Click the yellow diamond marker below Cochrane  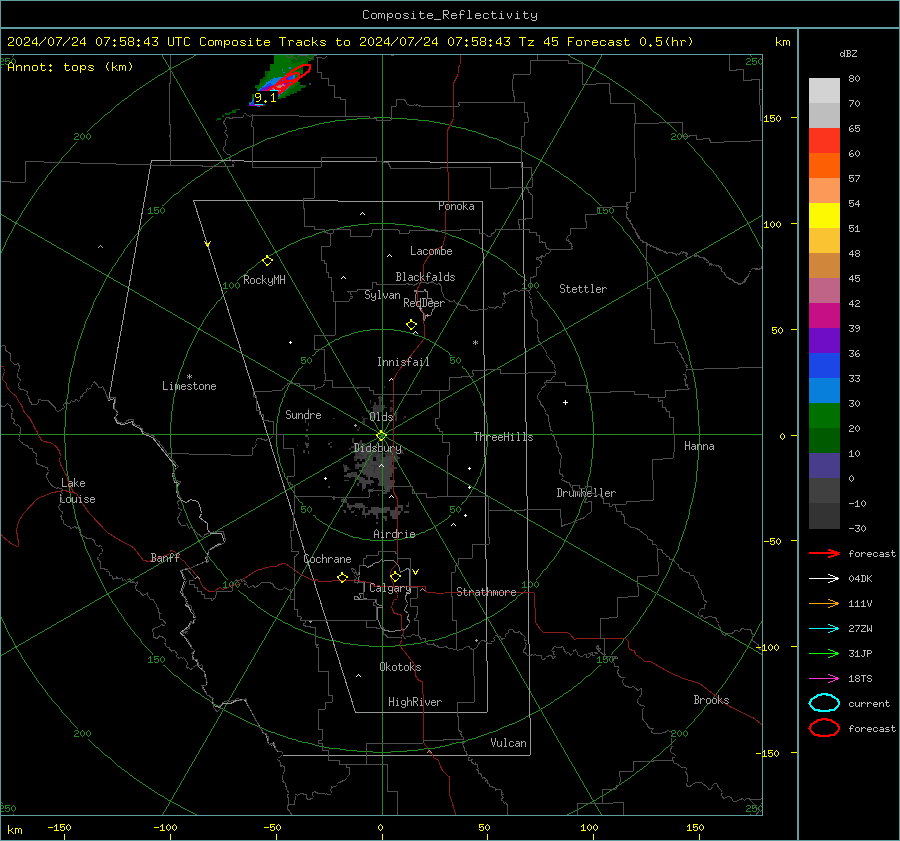(x=343, y=578)
